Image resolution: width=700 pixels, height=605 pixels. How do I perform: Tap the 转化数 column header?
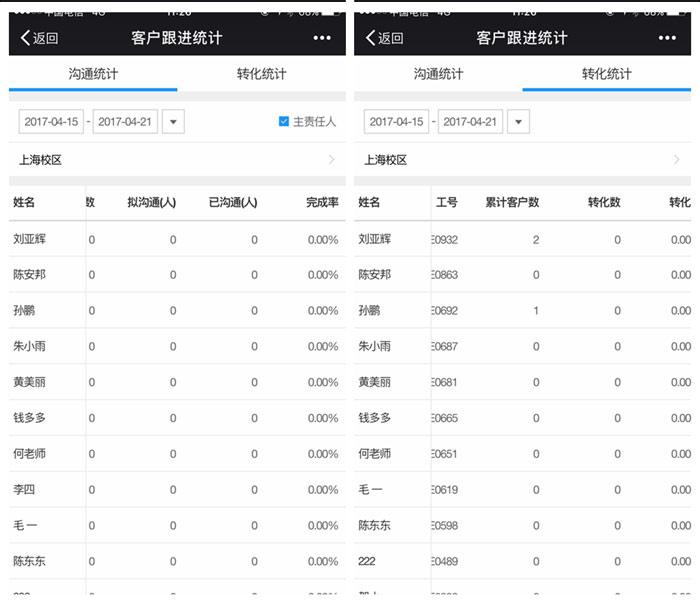[603, 202]
